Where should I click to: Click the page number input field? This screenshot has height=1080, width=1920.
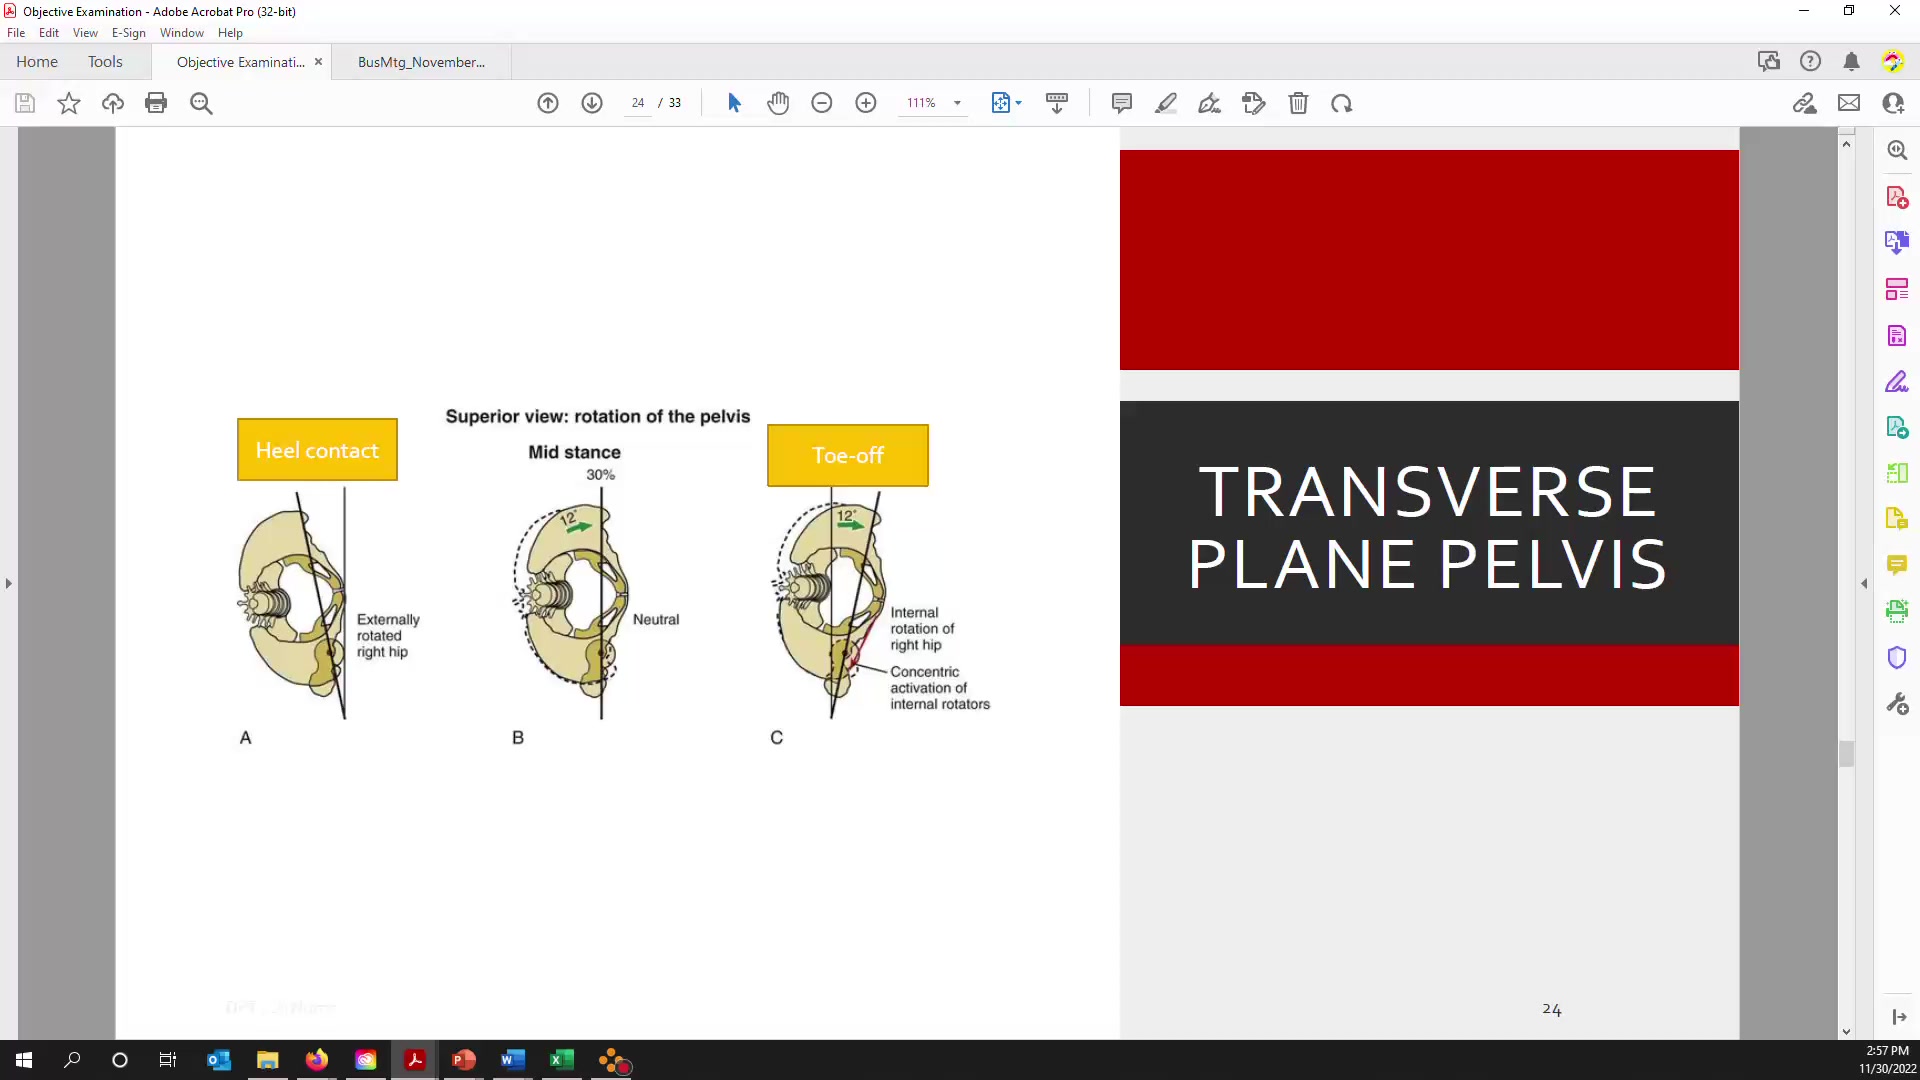click(x=638, y=103)
